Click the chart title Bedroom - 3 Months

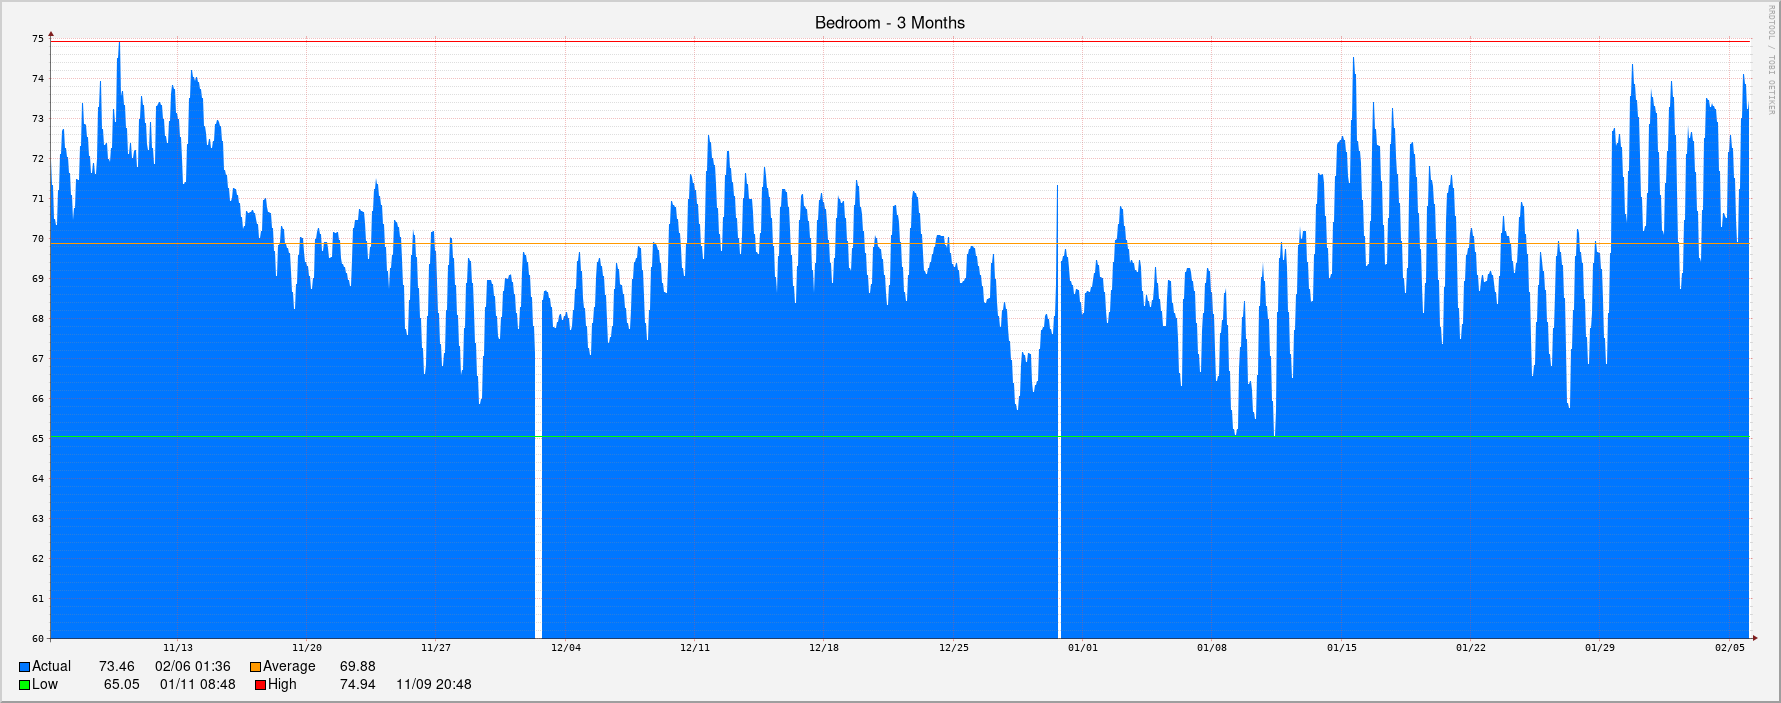[889, 23]
